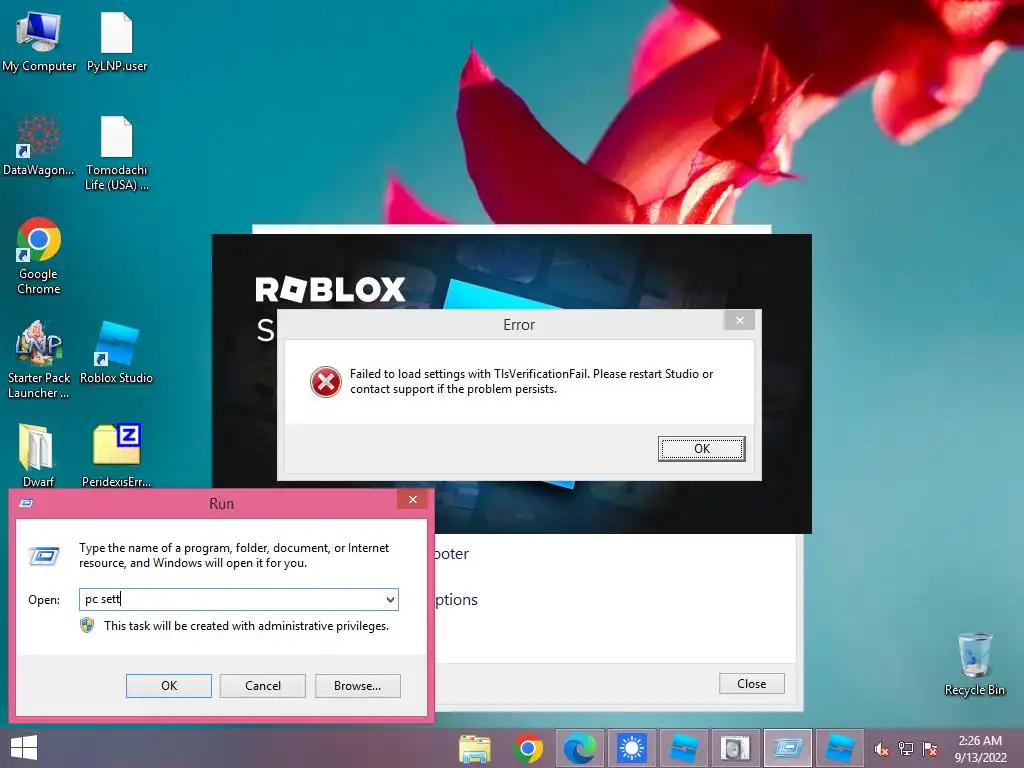Open File Explorer from taskbar
Viewport: 1024px width, 768px height.
(475, 748)
